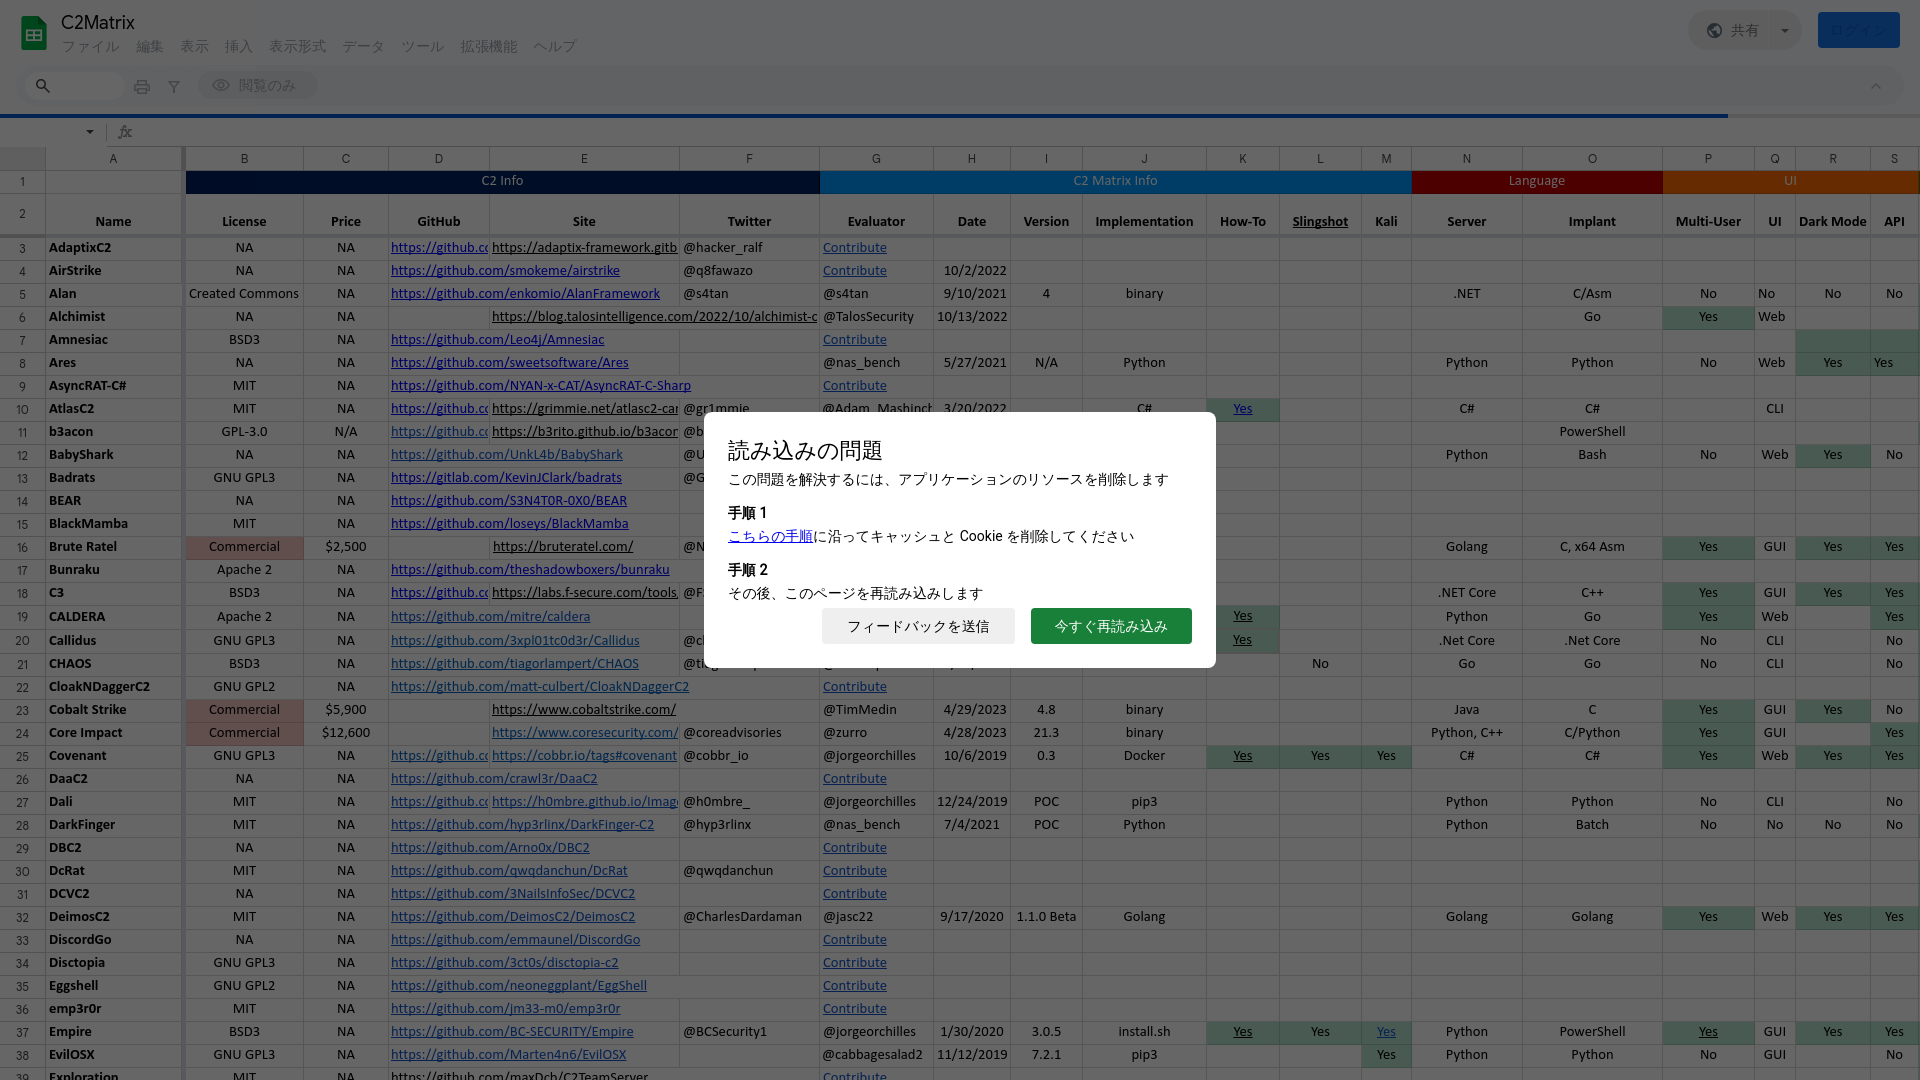
Task: Open the こちらの手順 link in dialog
Action: coord(770,536)
